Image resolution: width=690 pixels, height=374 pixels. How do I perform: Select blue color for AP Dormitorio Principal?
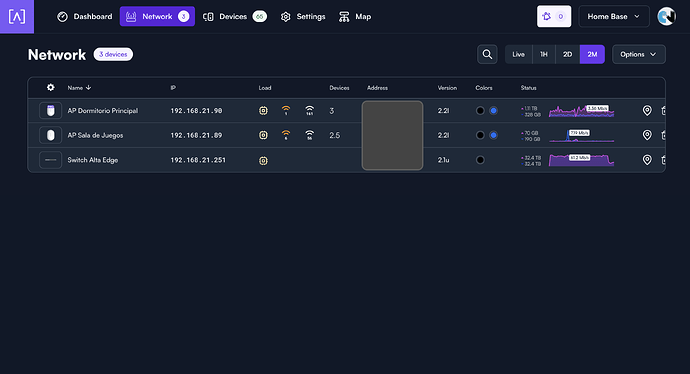[493, 110]
